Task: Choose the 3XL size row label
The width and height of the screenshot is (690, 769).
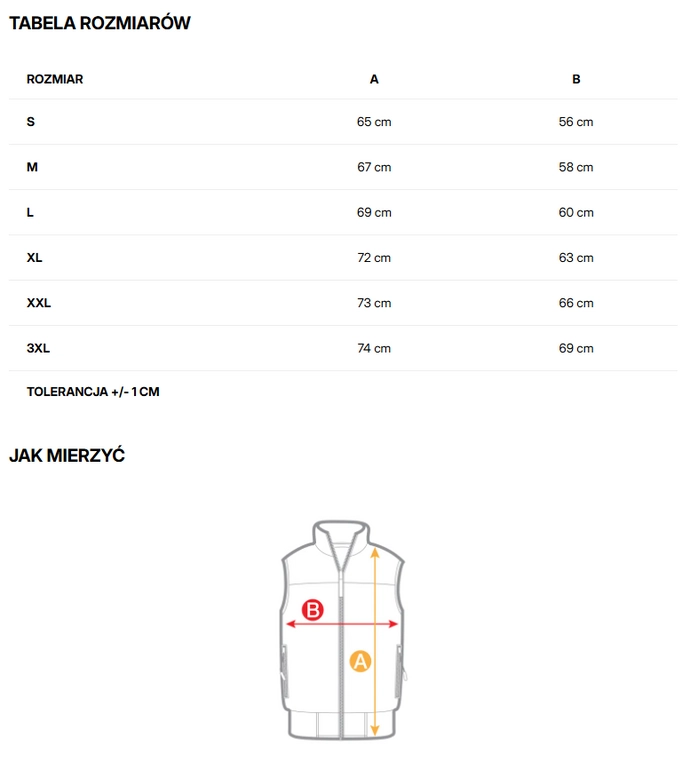Action: pyautogui.click(x=38, y=348)
